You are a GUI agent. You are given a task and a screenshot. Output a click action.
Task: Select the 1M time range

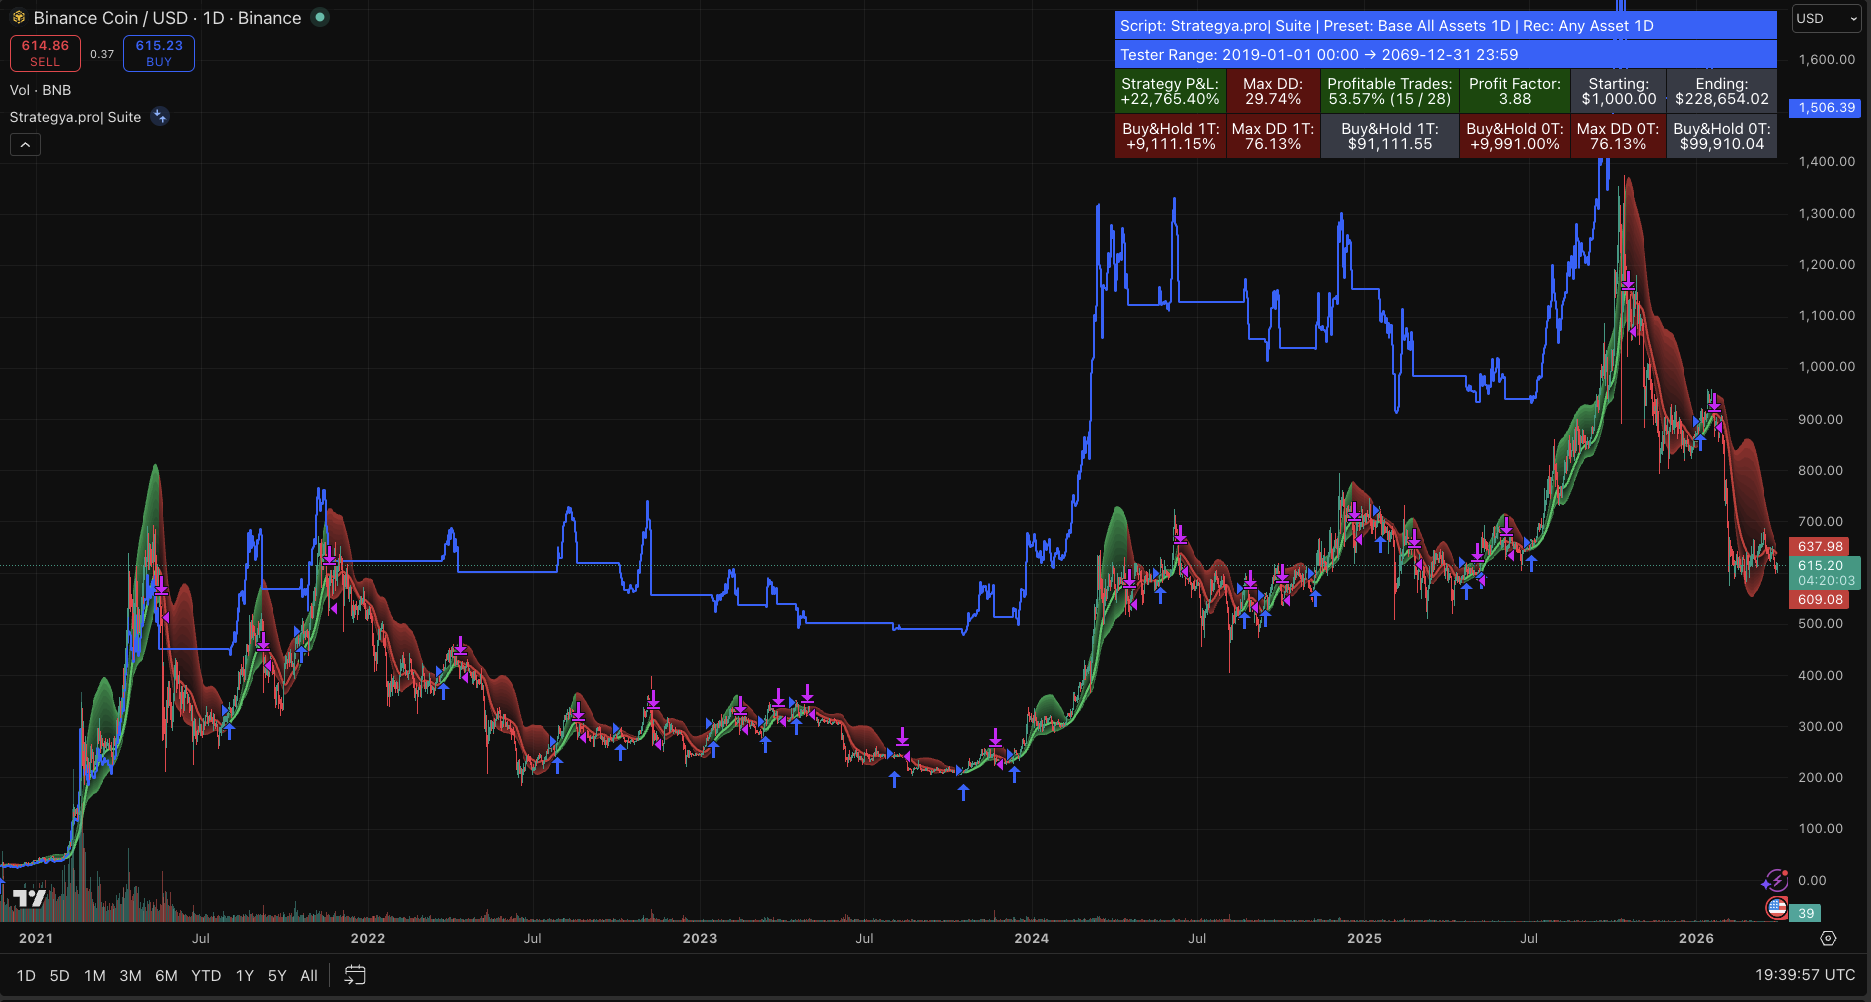click(95, 975)
